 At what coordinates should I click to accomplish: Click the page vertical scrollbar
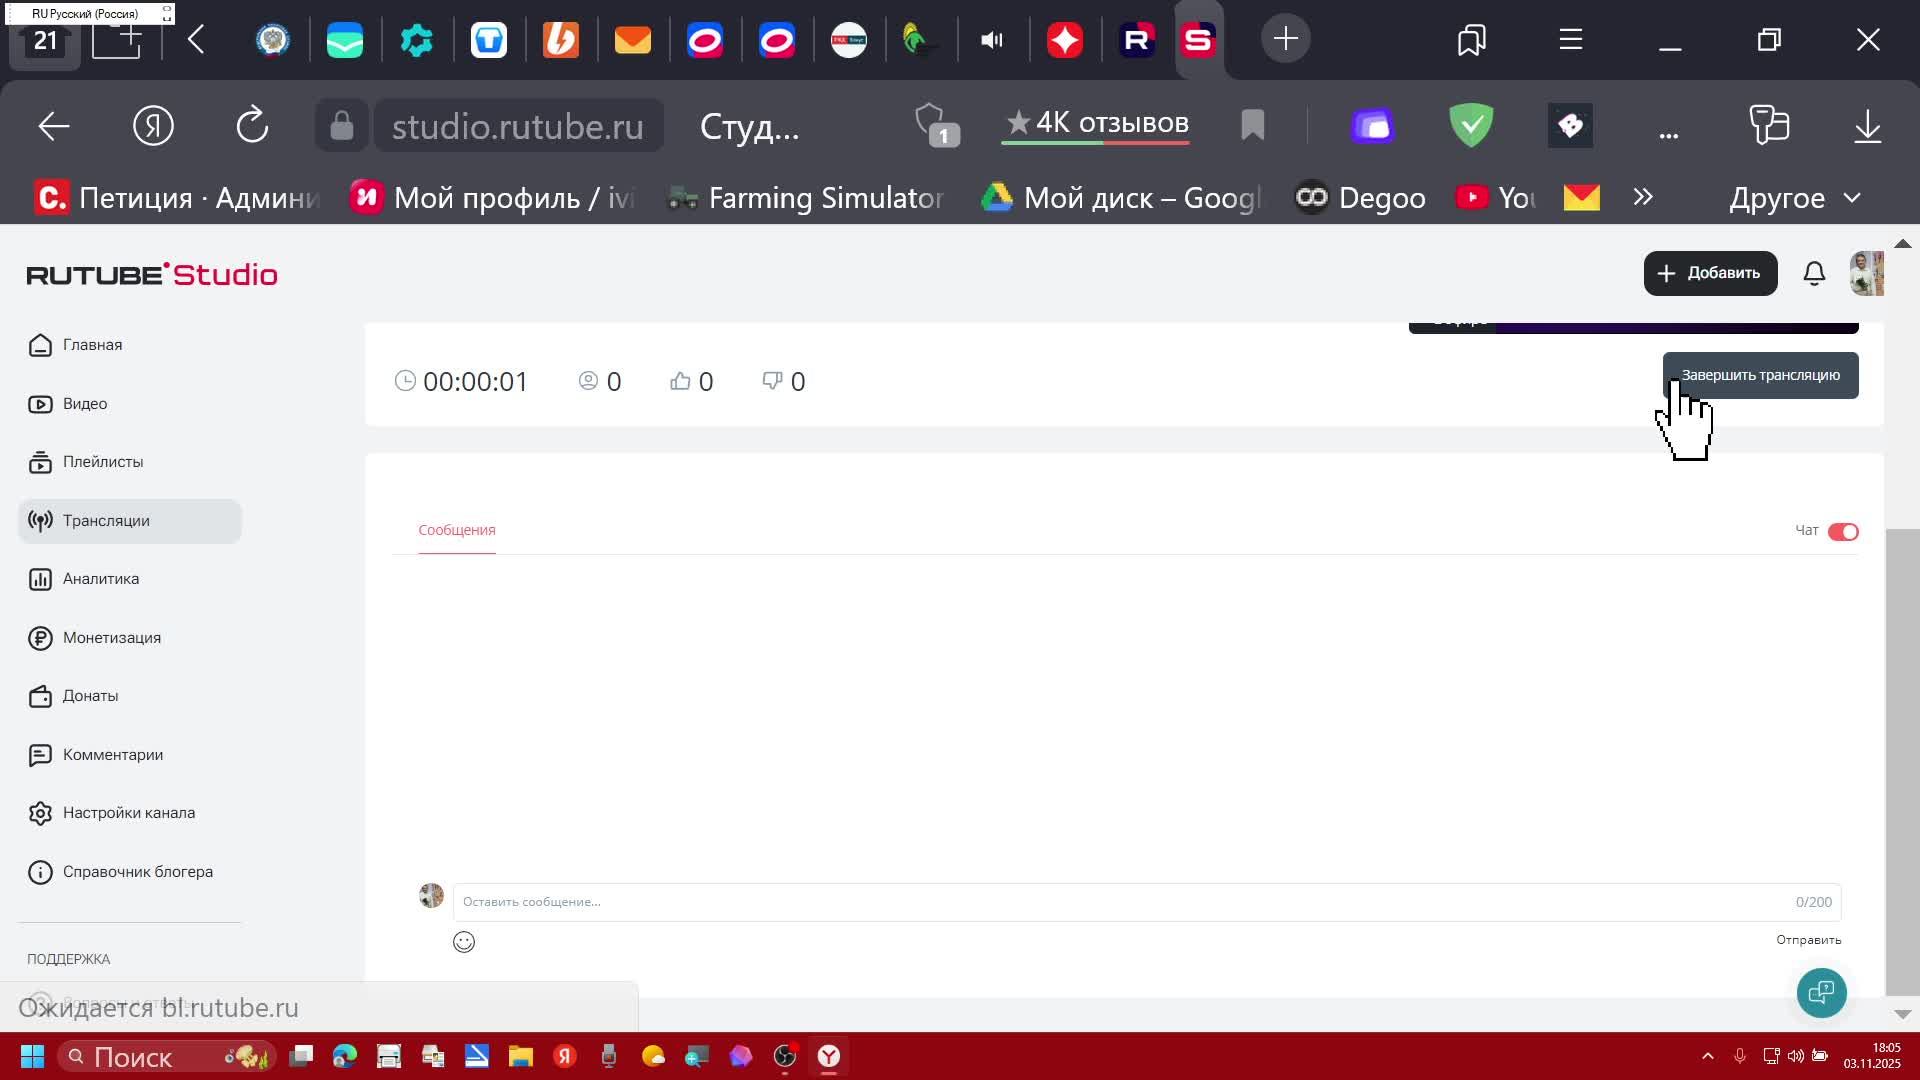(x=1902, y=760)
